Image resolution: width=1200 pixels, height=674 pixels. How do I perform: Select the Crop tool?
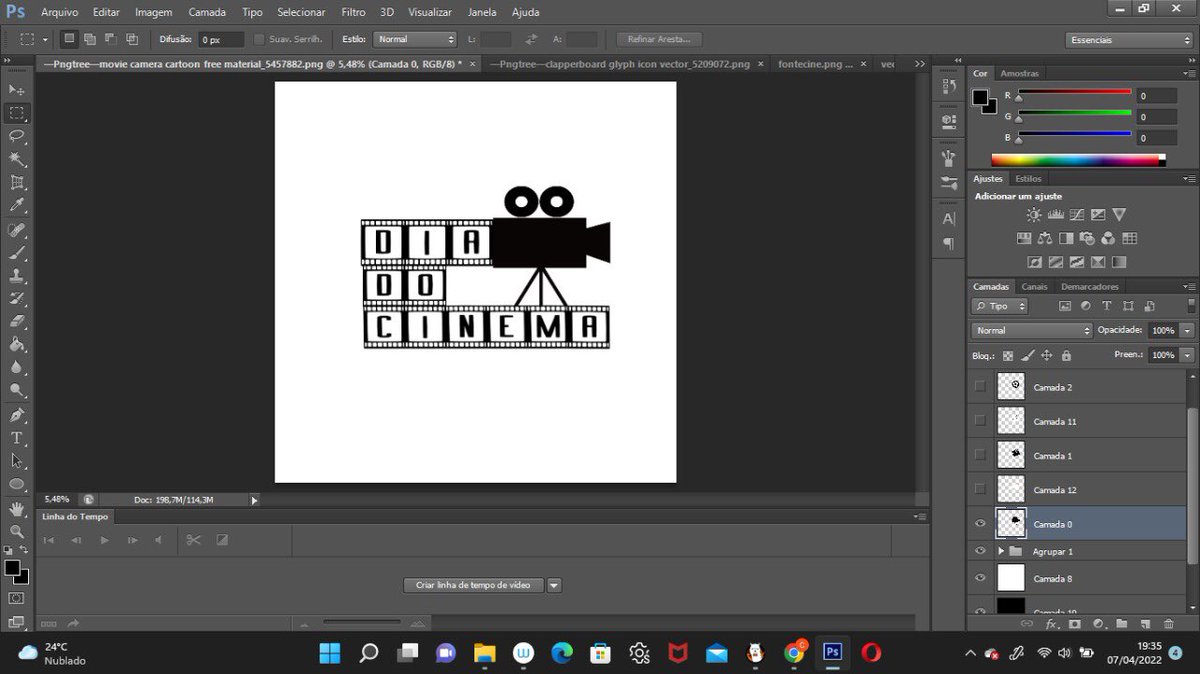pyautogui.click(x=17, y=183)
